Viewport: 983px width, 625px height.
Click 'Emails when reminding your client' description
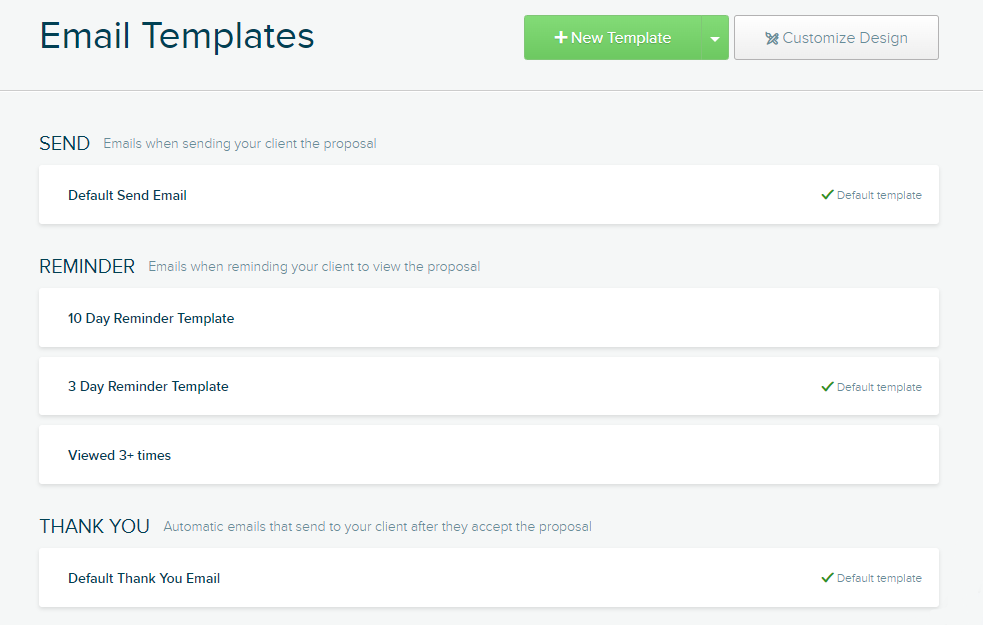[314, 266]
